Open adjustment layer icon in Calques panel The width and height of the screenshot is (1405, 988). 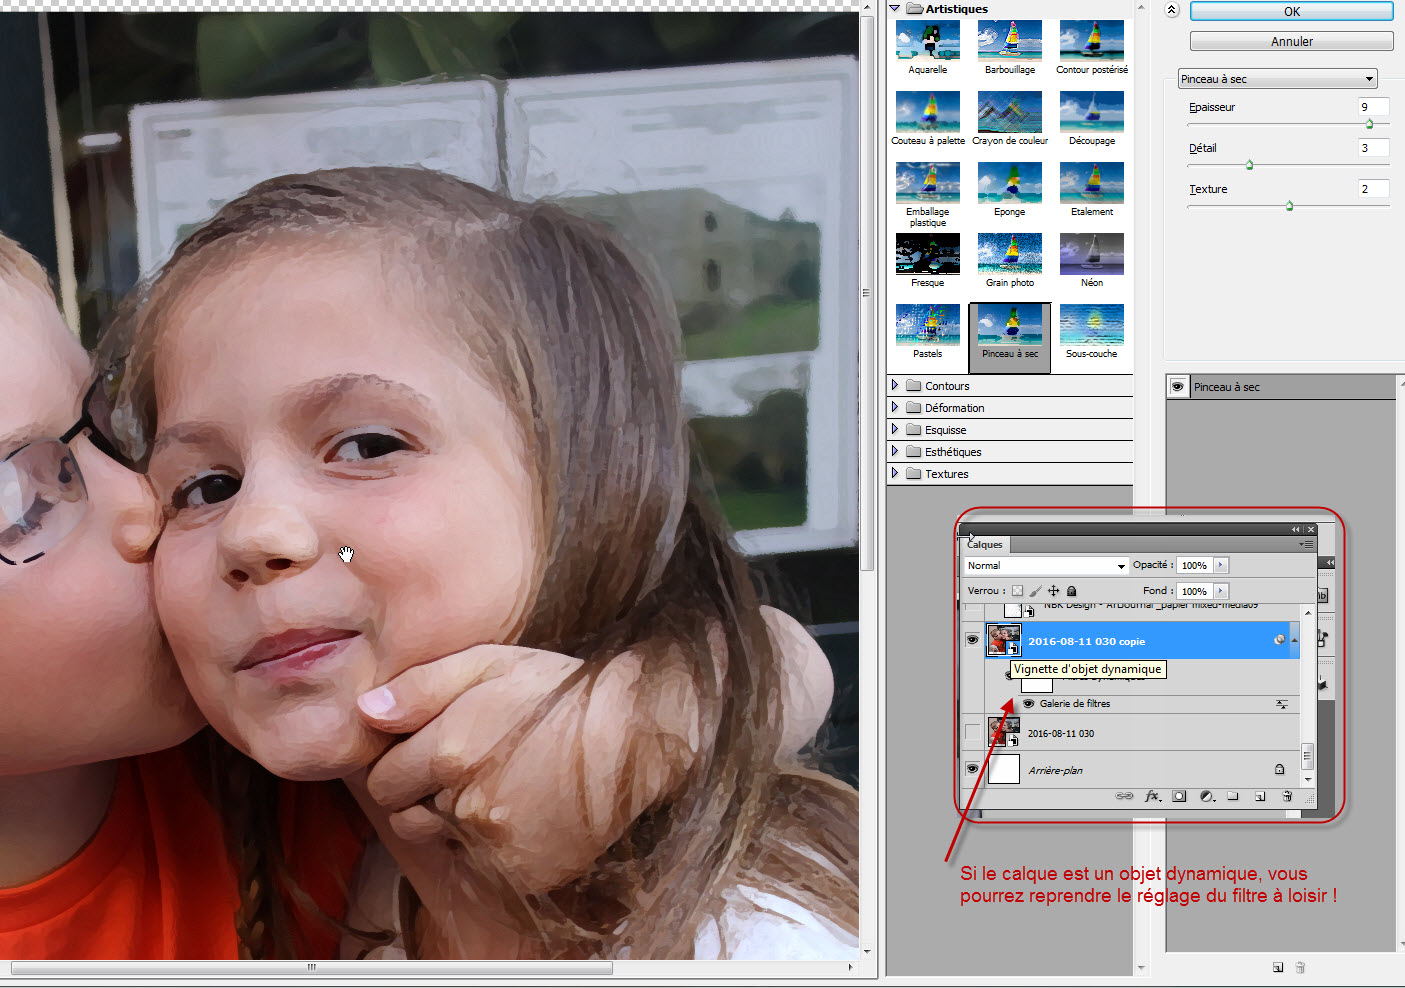1207,796
